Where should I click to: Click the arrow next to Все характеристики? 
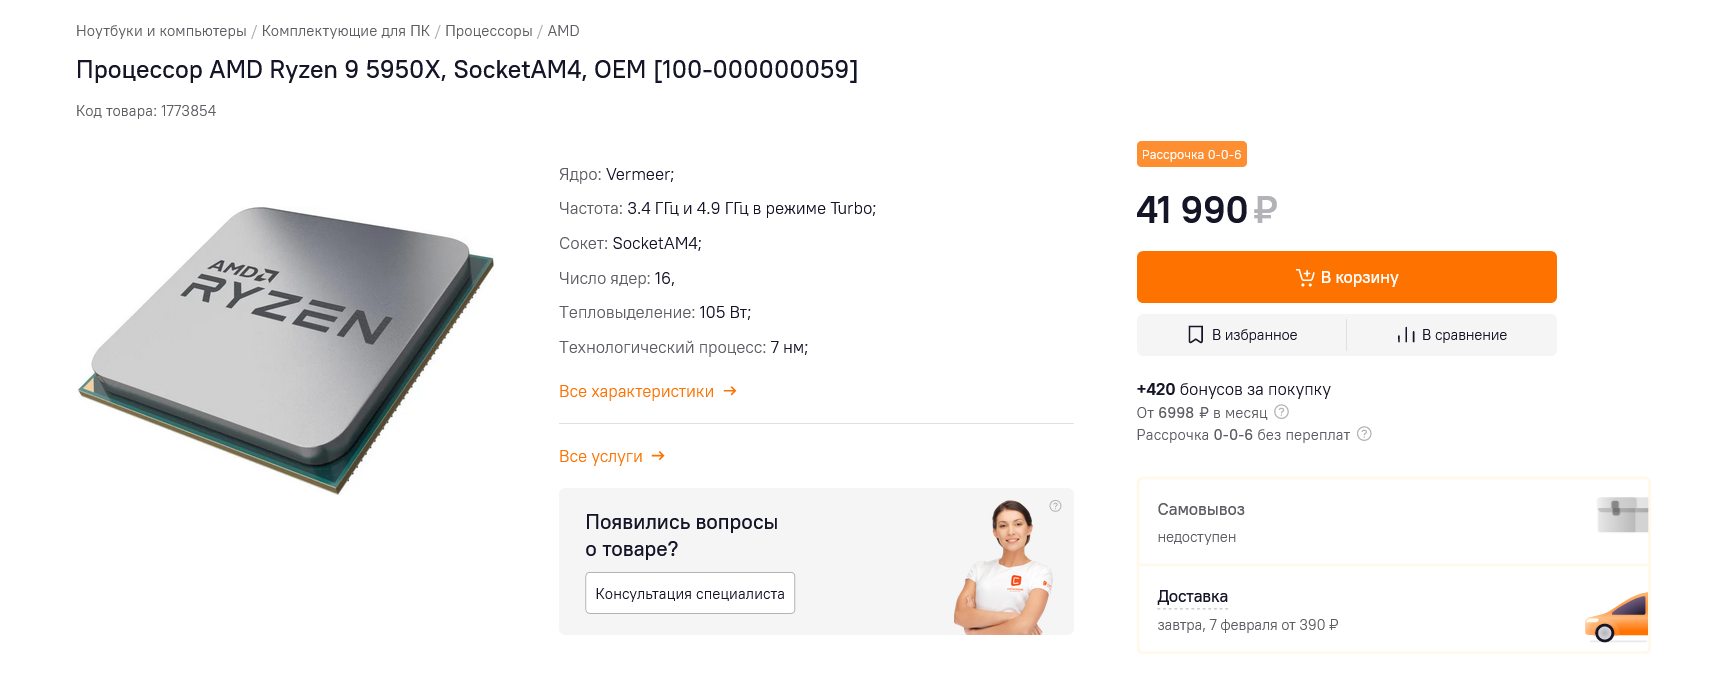(x=730, y=391)
